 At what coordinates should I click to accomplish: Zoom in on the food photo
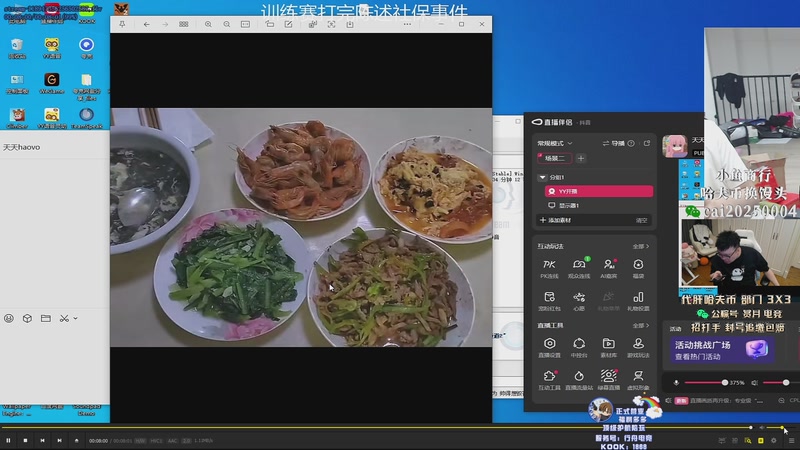(208, 24)
